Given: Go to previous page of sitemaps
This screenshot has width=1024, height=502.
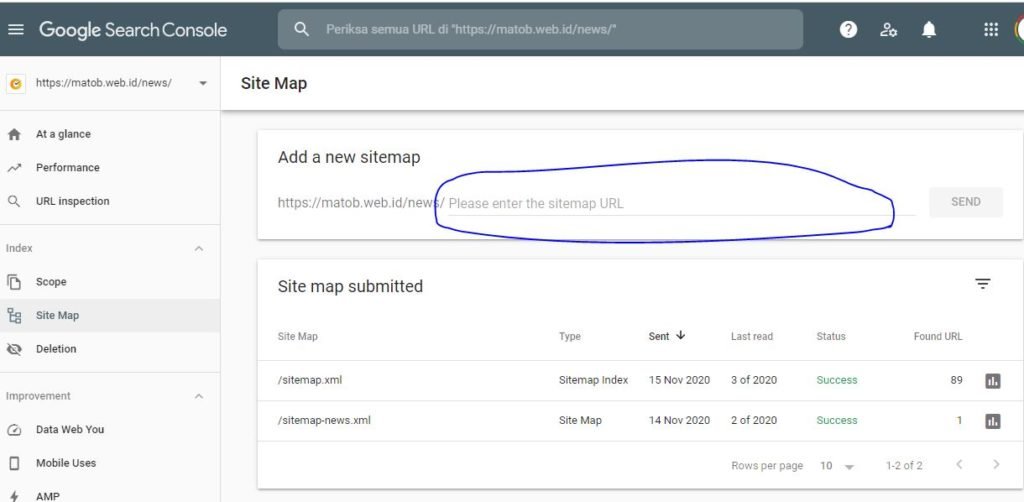Looking at the screenshot, I should pyautogui.click(x=959, y=465).
